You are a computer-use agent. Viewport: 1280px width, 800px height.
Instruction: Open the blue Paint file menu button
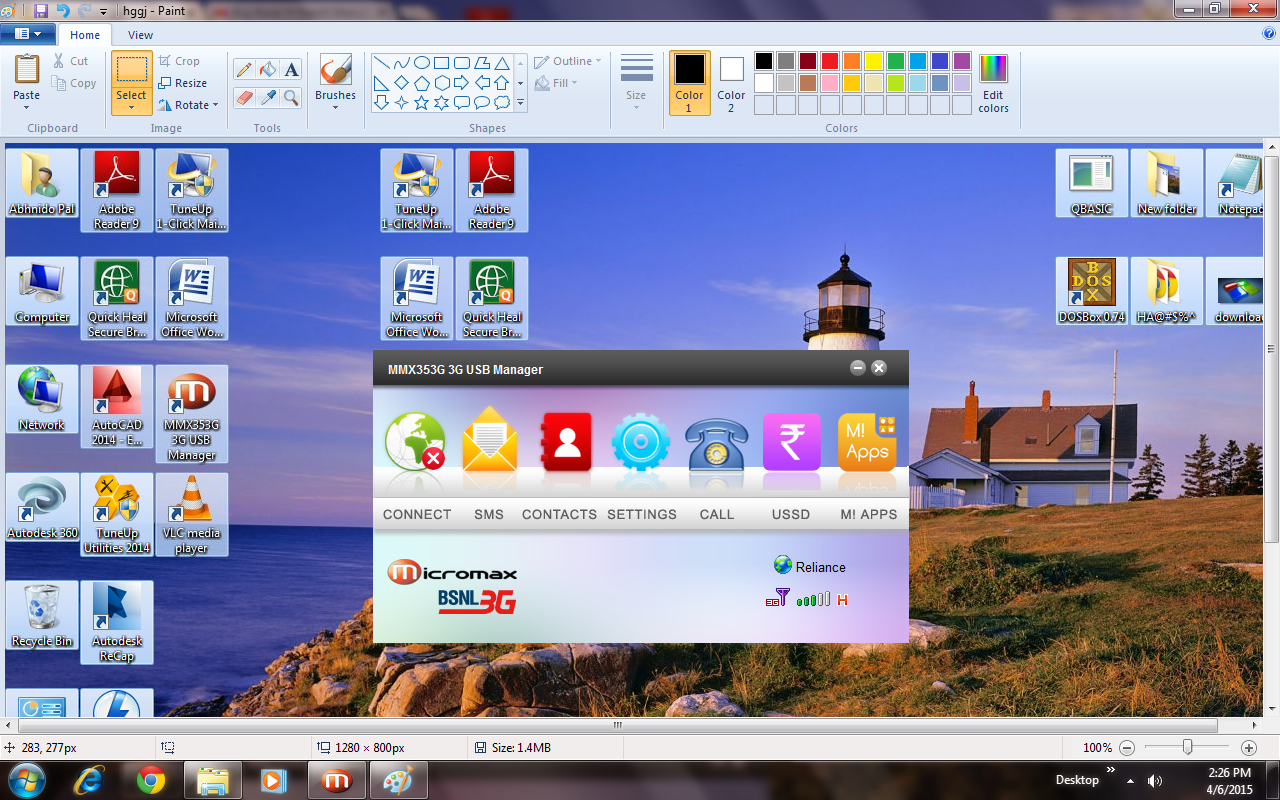point(27,34)
